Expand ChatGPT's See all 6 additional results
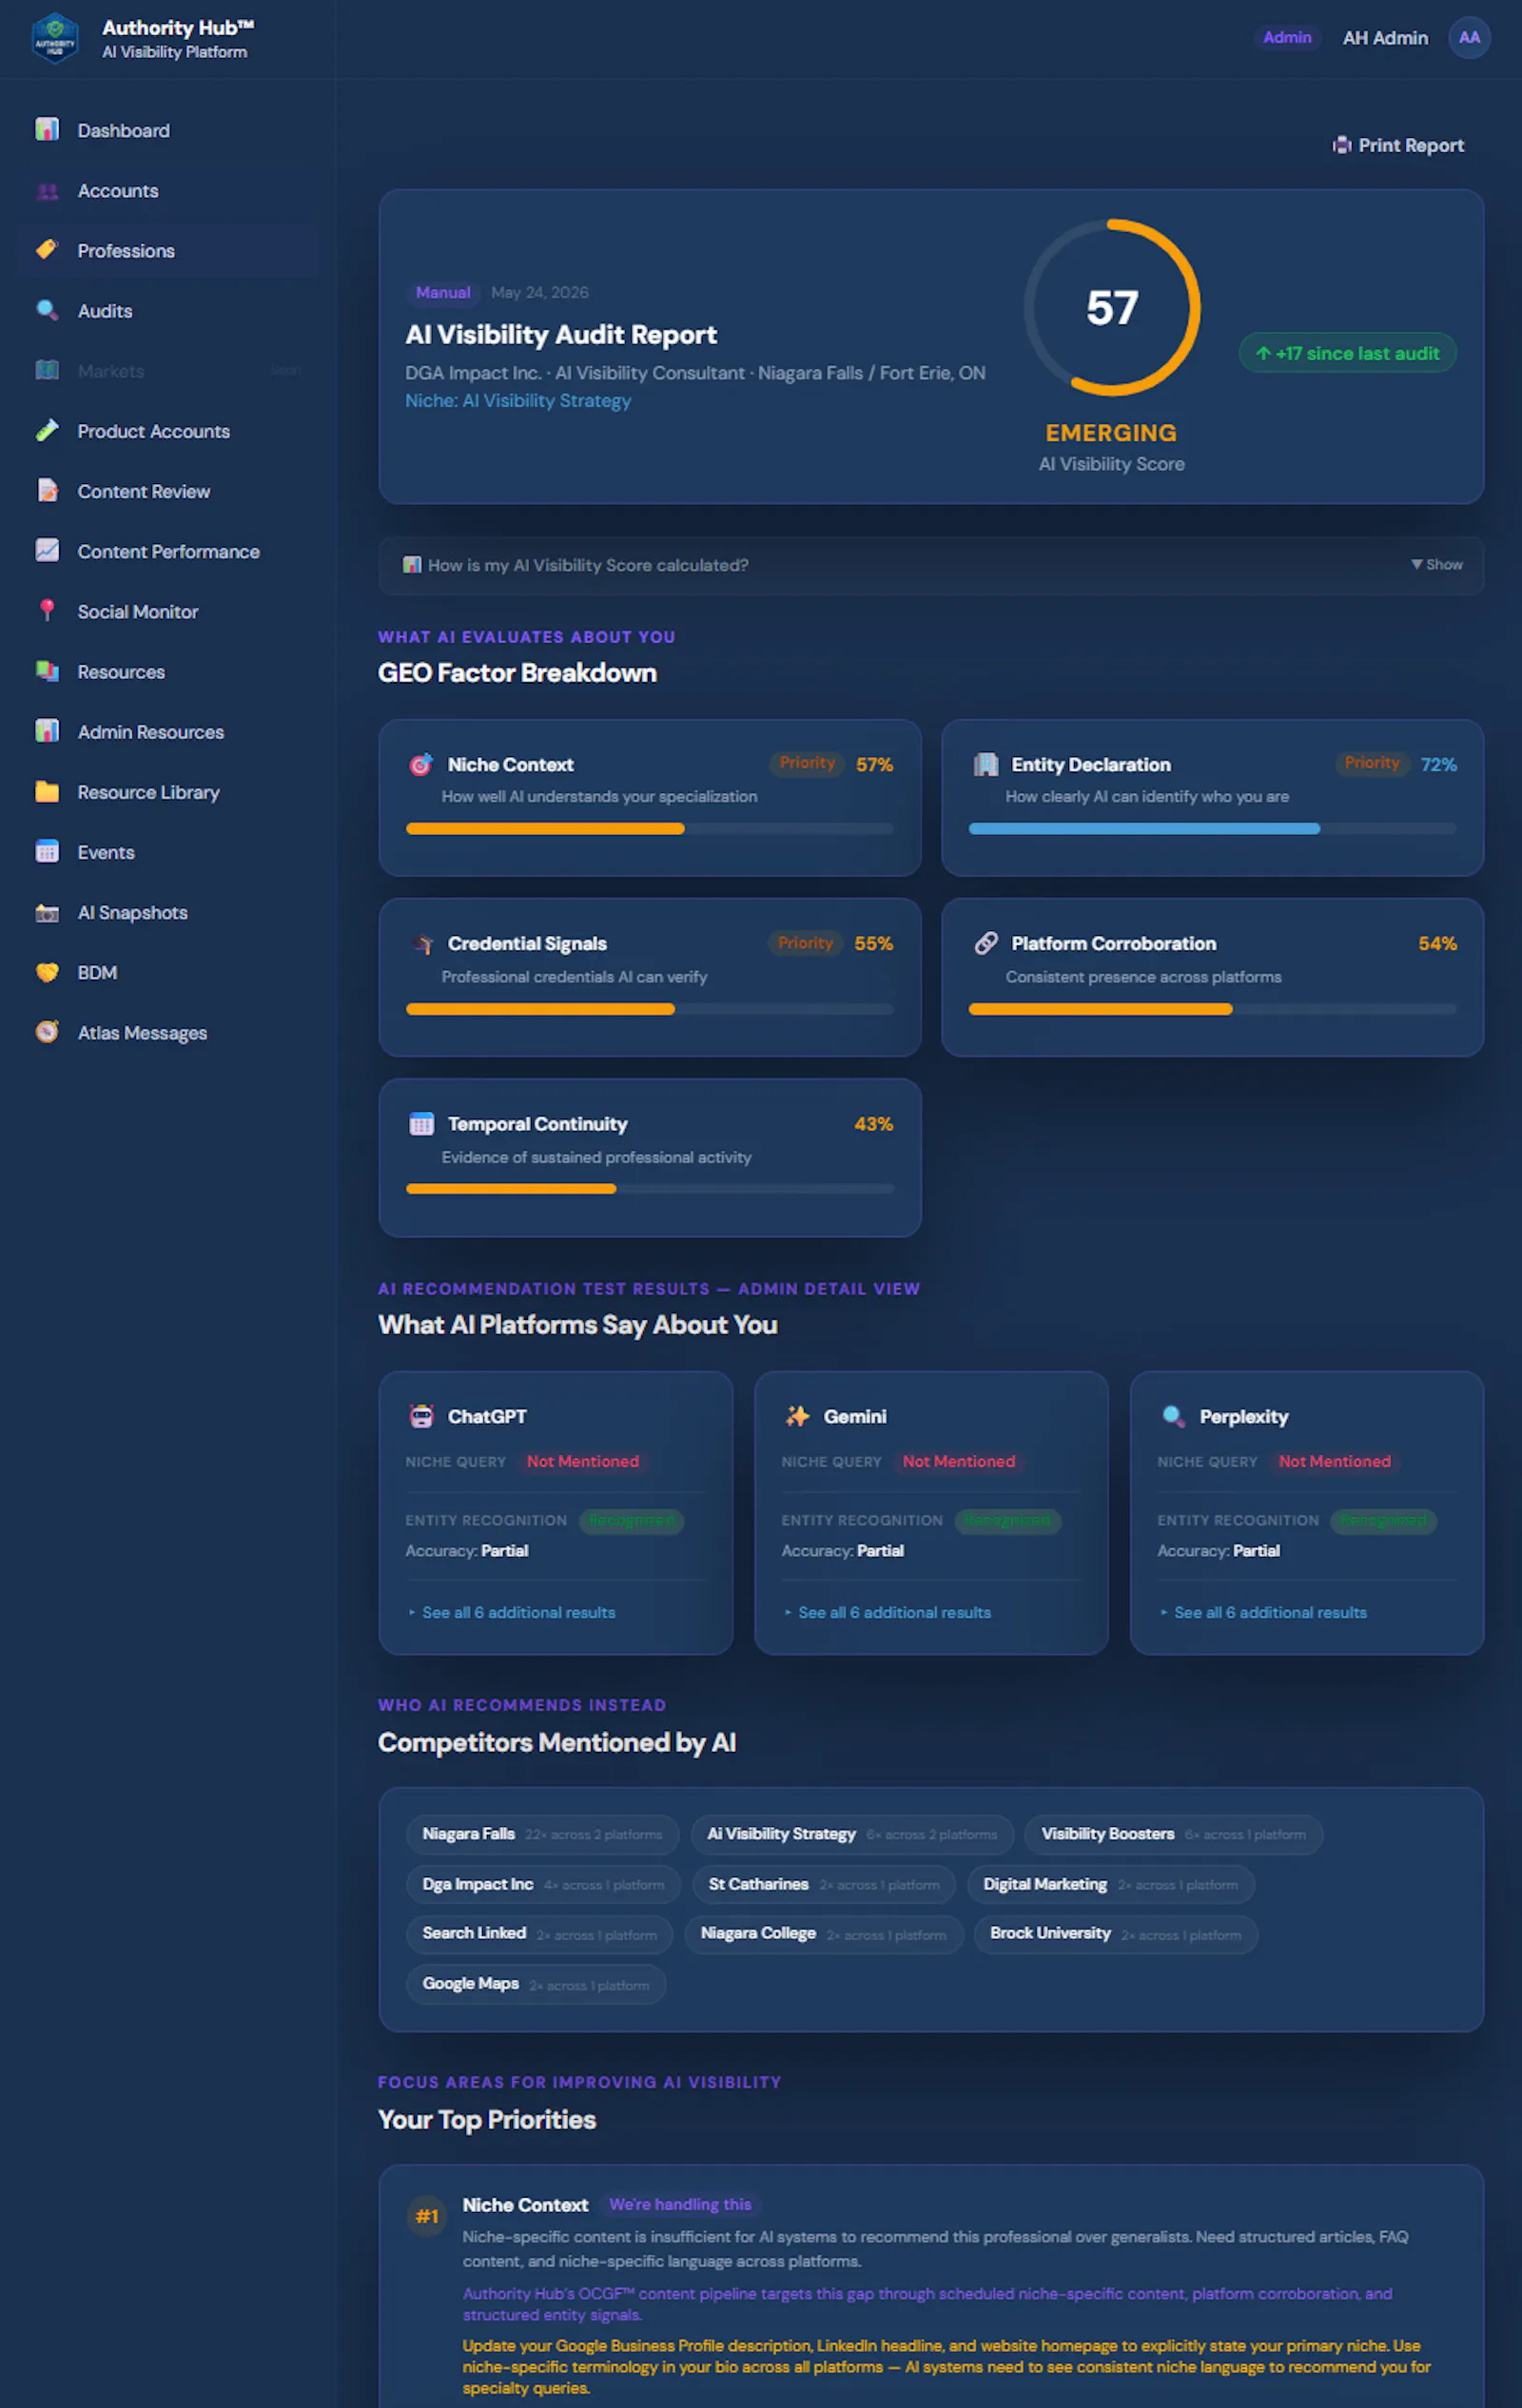The image size is (1522, 2408). tap(512, 1612)
